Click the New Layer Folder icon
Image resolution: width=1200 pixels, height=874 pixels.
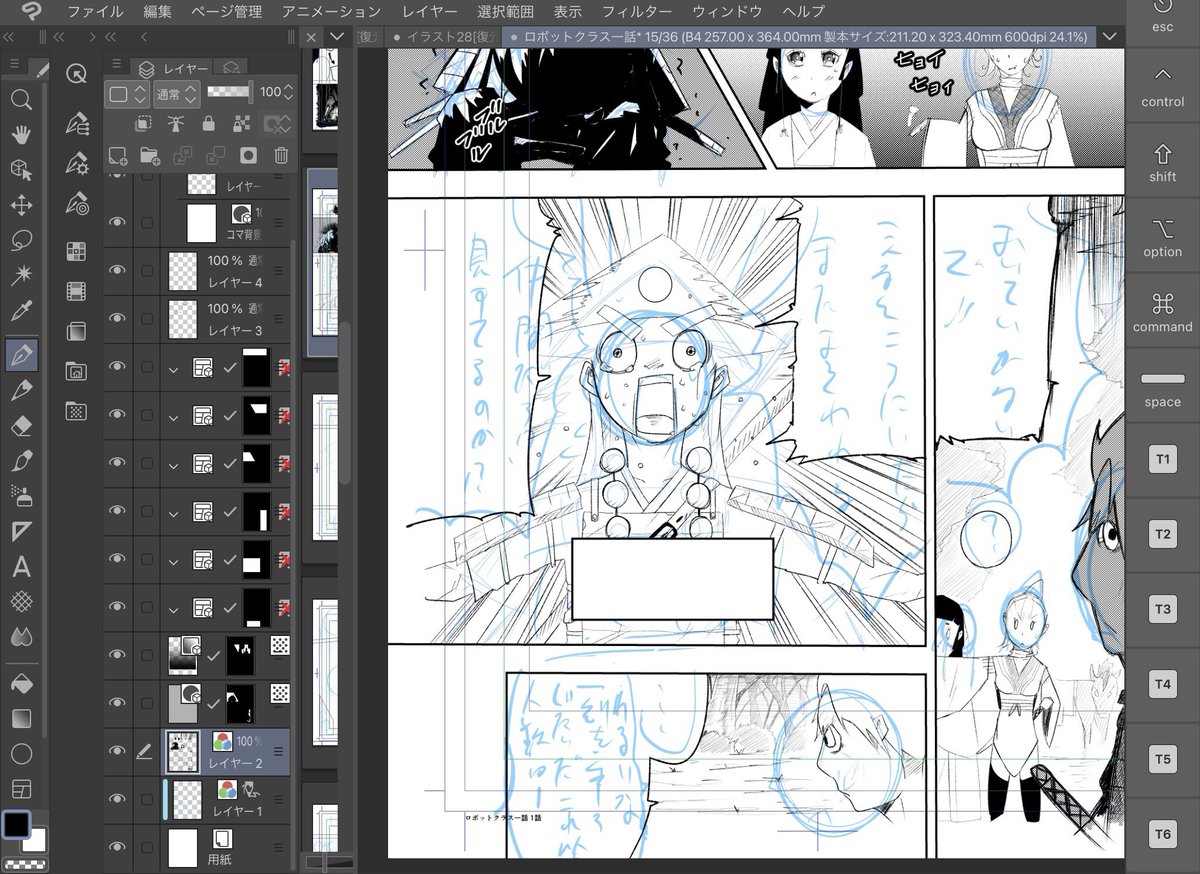pos(150,155)
